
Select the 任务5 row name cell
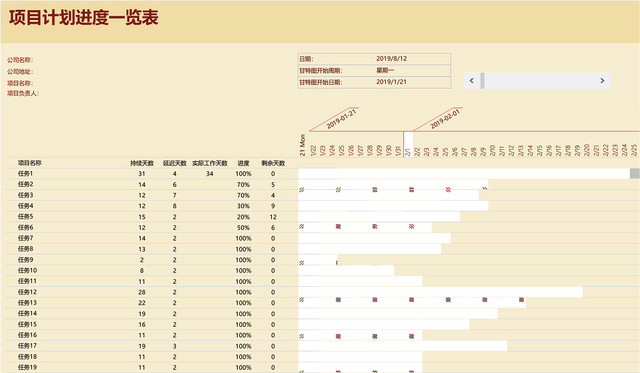click(x=25, y=217)
